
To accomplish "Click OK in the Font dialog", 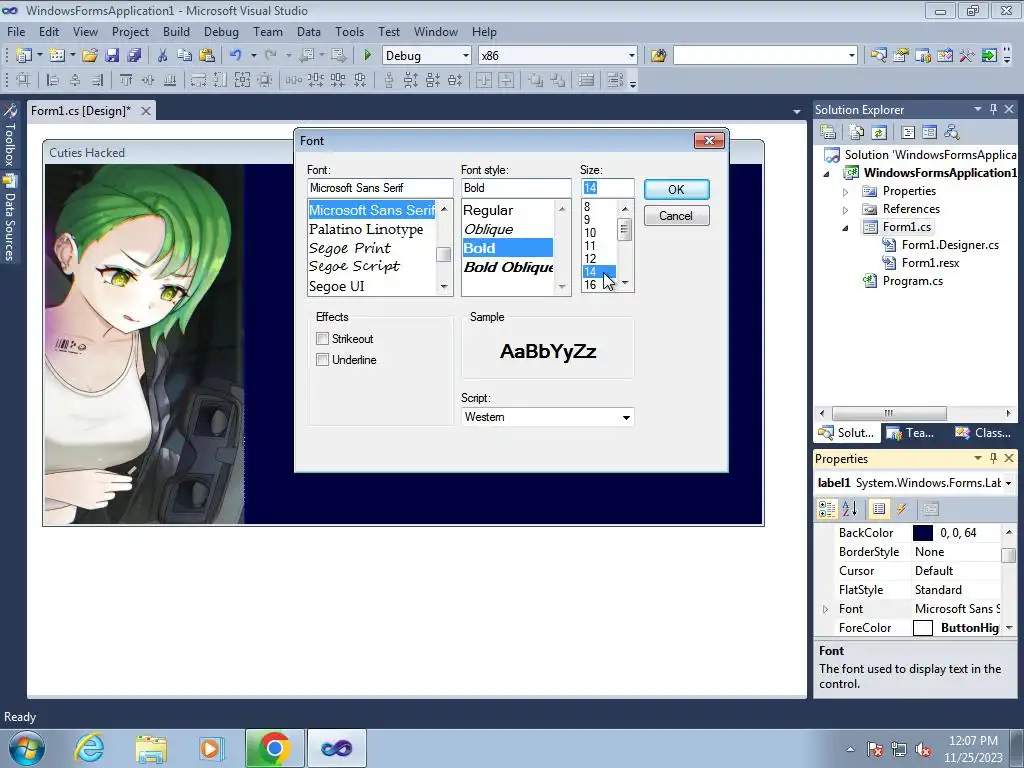I will tap(676, 189).
